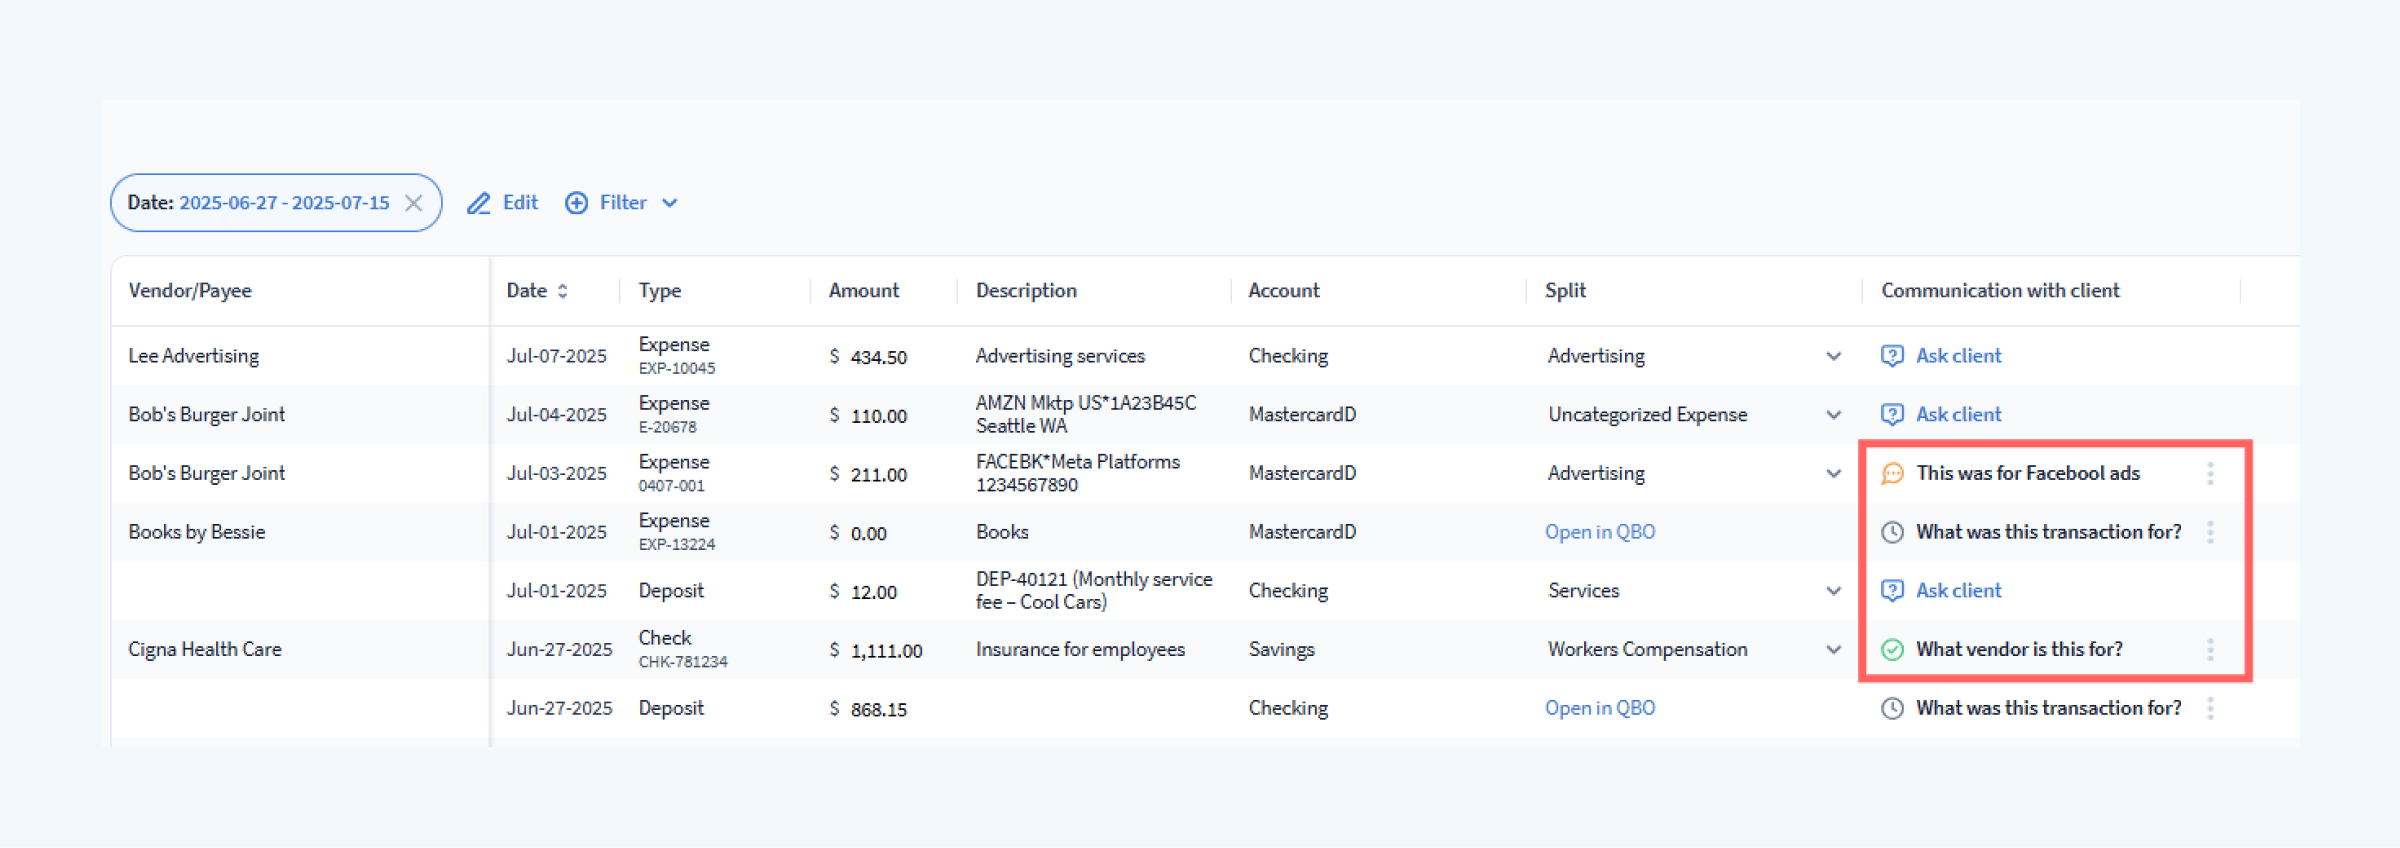The width and height of the screenshot is (2400, 848).
Task: Open 'What vendor is this for?' message
Action: pyautogui.click(x=2019, y=649)
